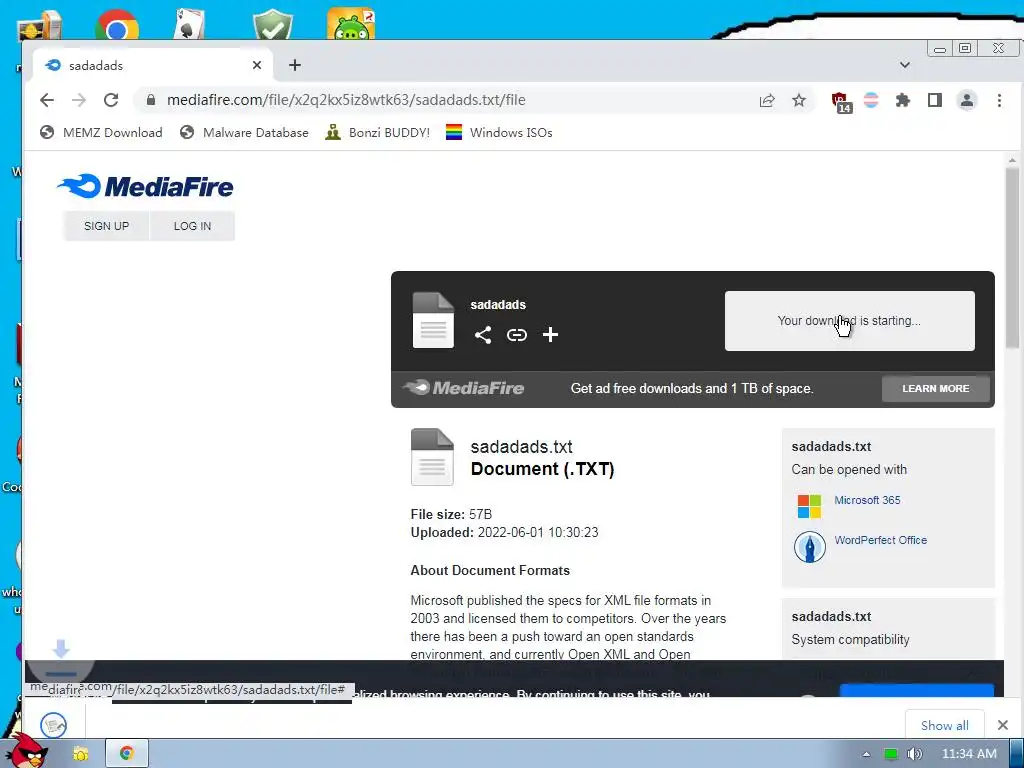Viewport: 1024px width, 768px height.
Task: Close the sadadads tab
Action: pos(257,65)
